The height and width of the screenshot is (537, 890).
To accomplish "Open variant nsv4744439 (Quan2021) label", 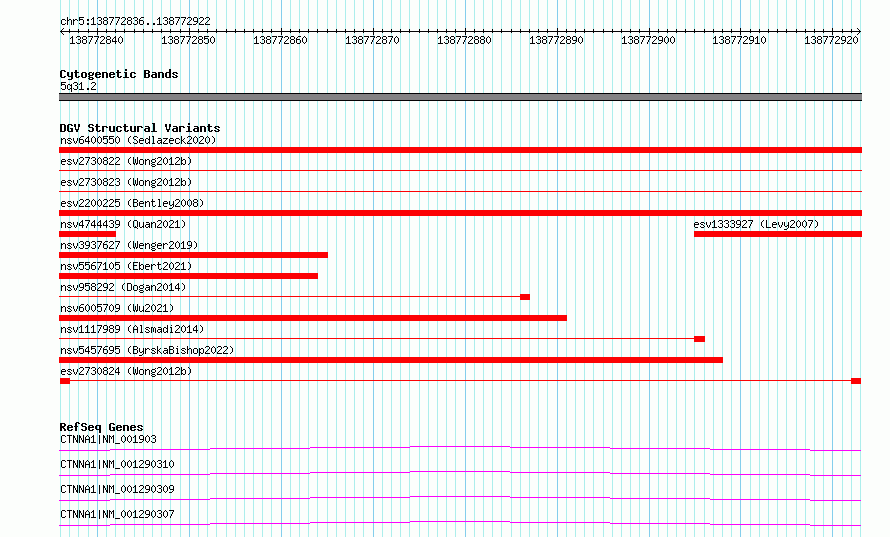I will (123, 224).
